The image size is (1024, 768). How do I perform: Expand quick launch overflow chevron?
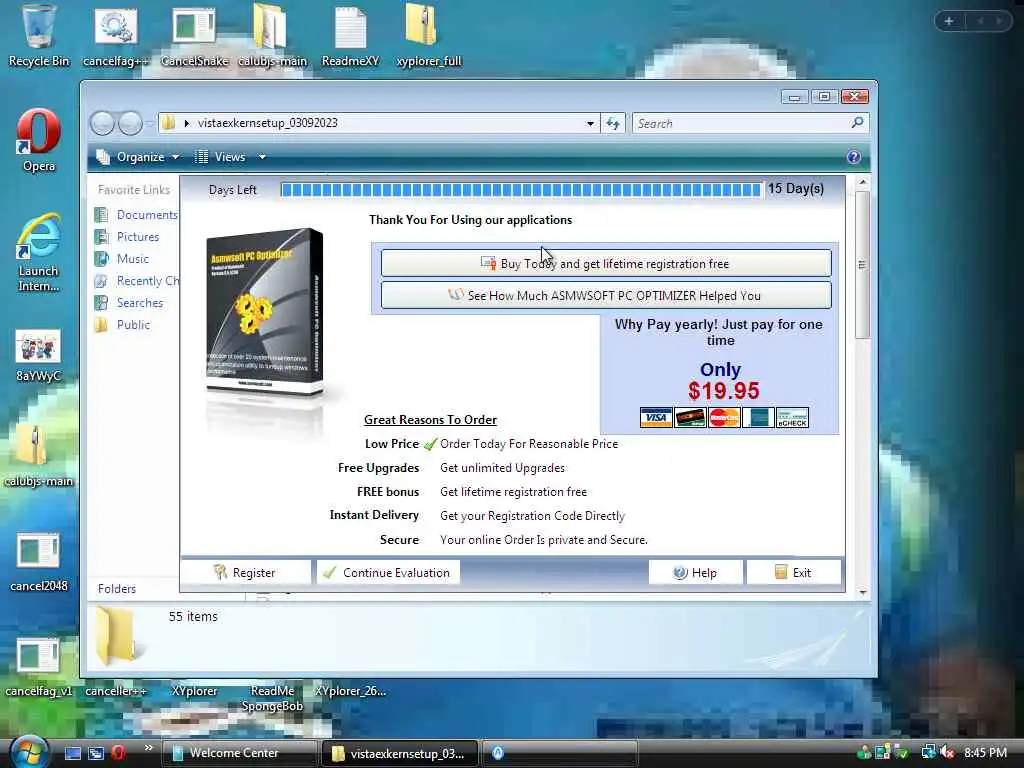click(149, 748)
